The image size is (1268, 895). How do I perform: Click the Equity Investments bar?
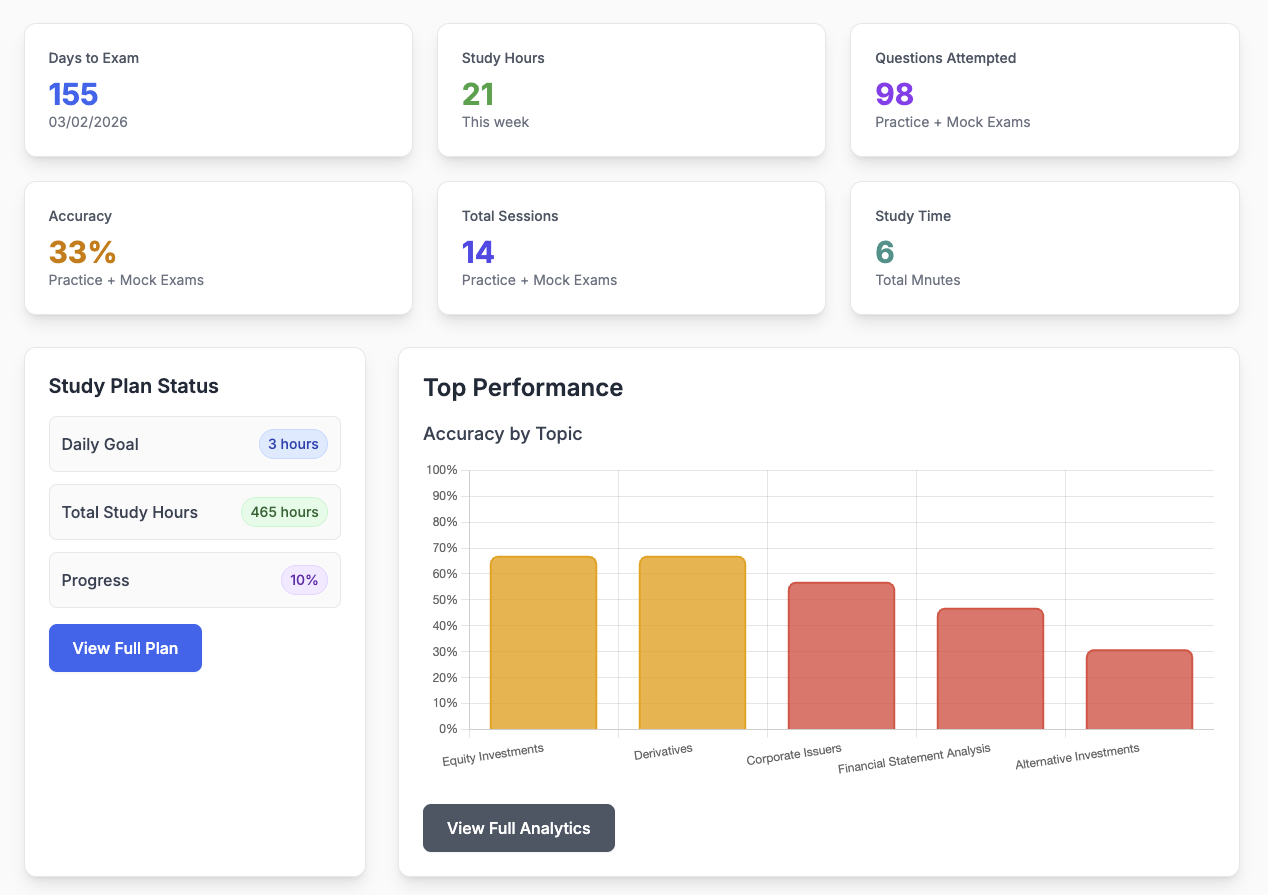[542, 640]
